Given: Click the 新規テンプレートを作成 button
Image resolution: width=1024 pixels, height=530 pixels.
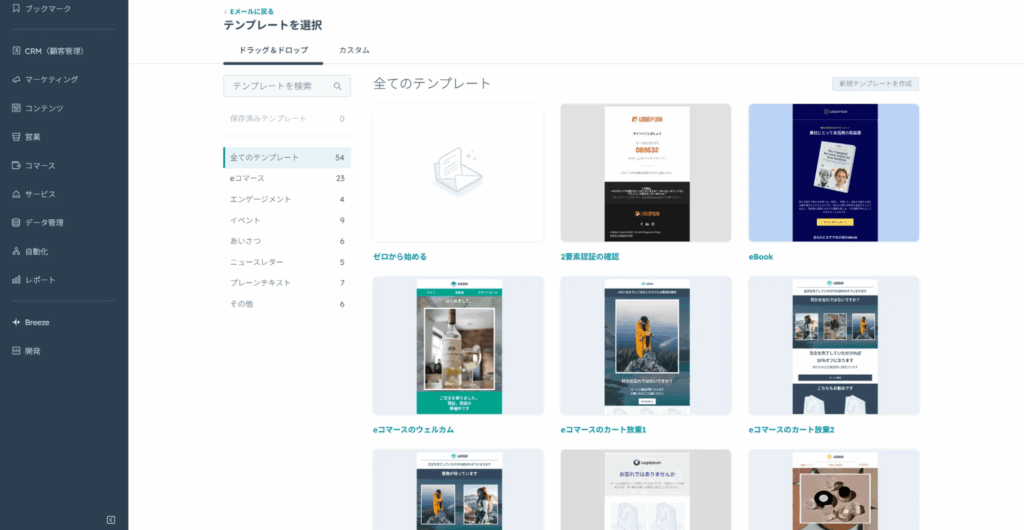Looking at the screenshot, I should (x=875, y=84).
